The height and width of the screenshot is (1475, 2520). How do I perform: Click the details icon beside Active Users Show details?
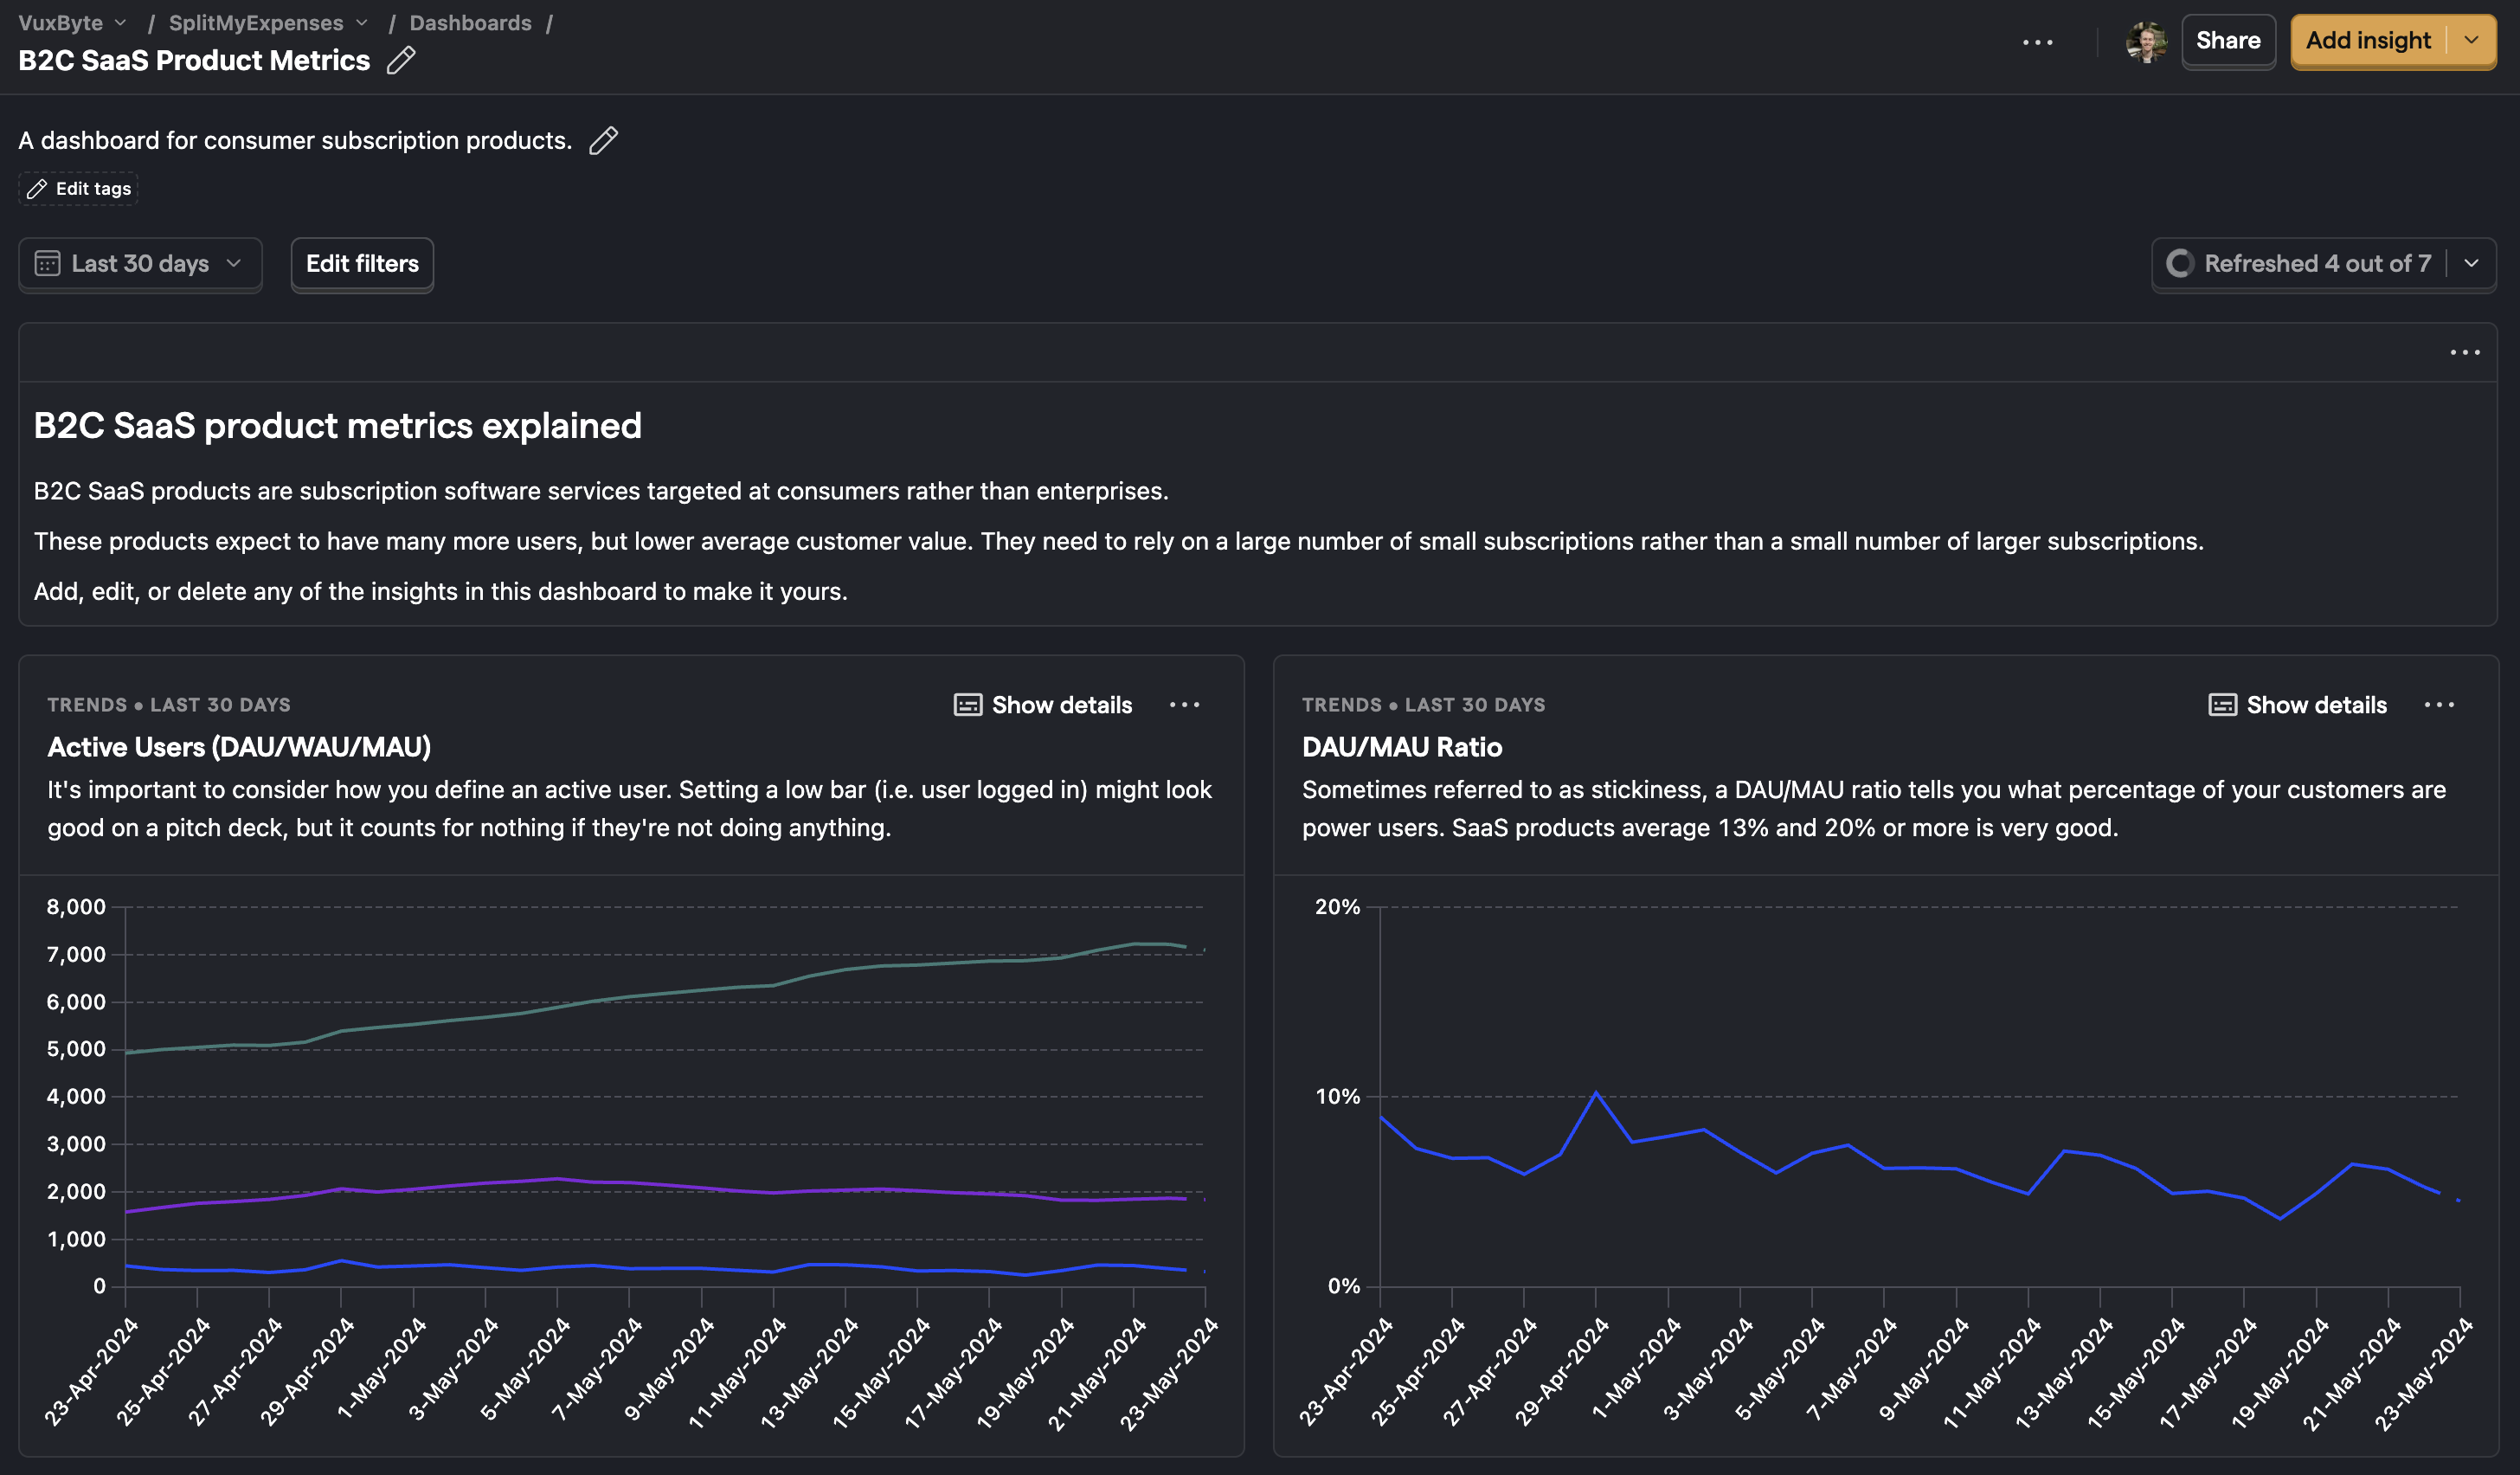click(x=967, y=705)
